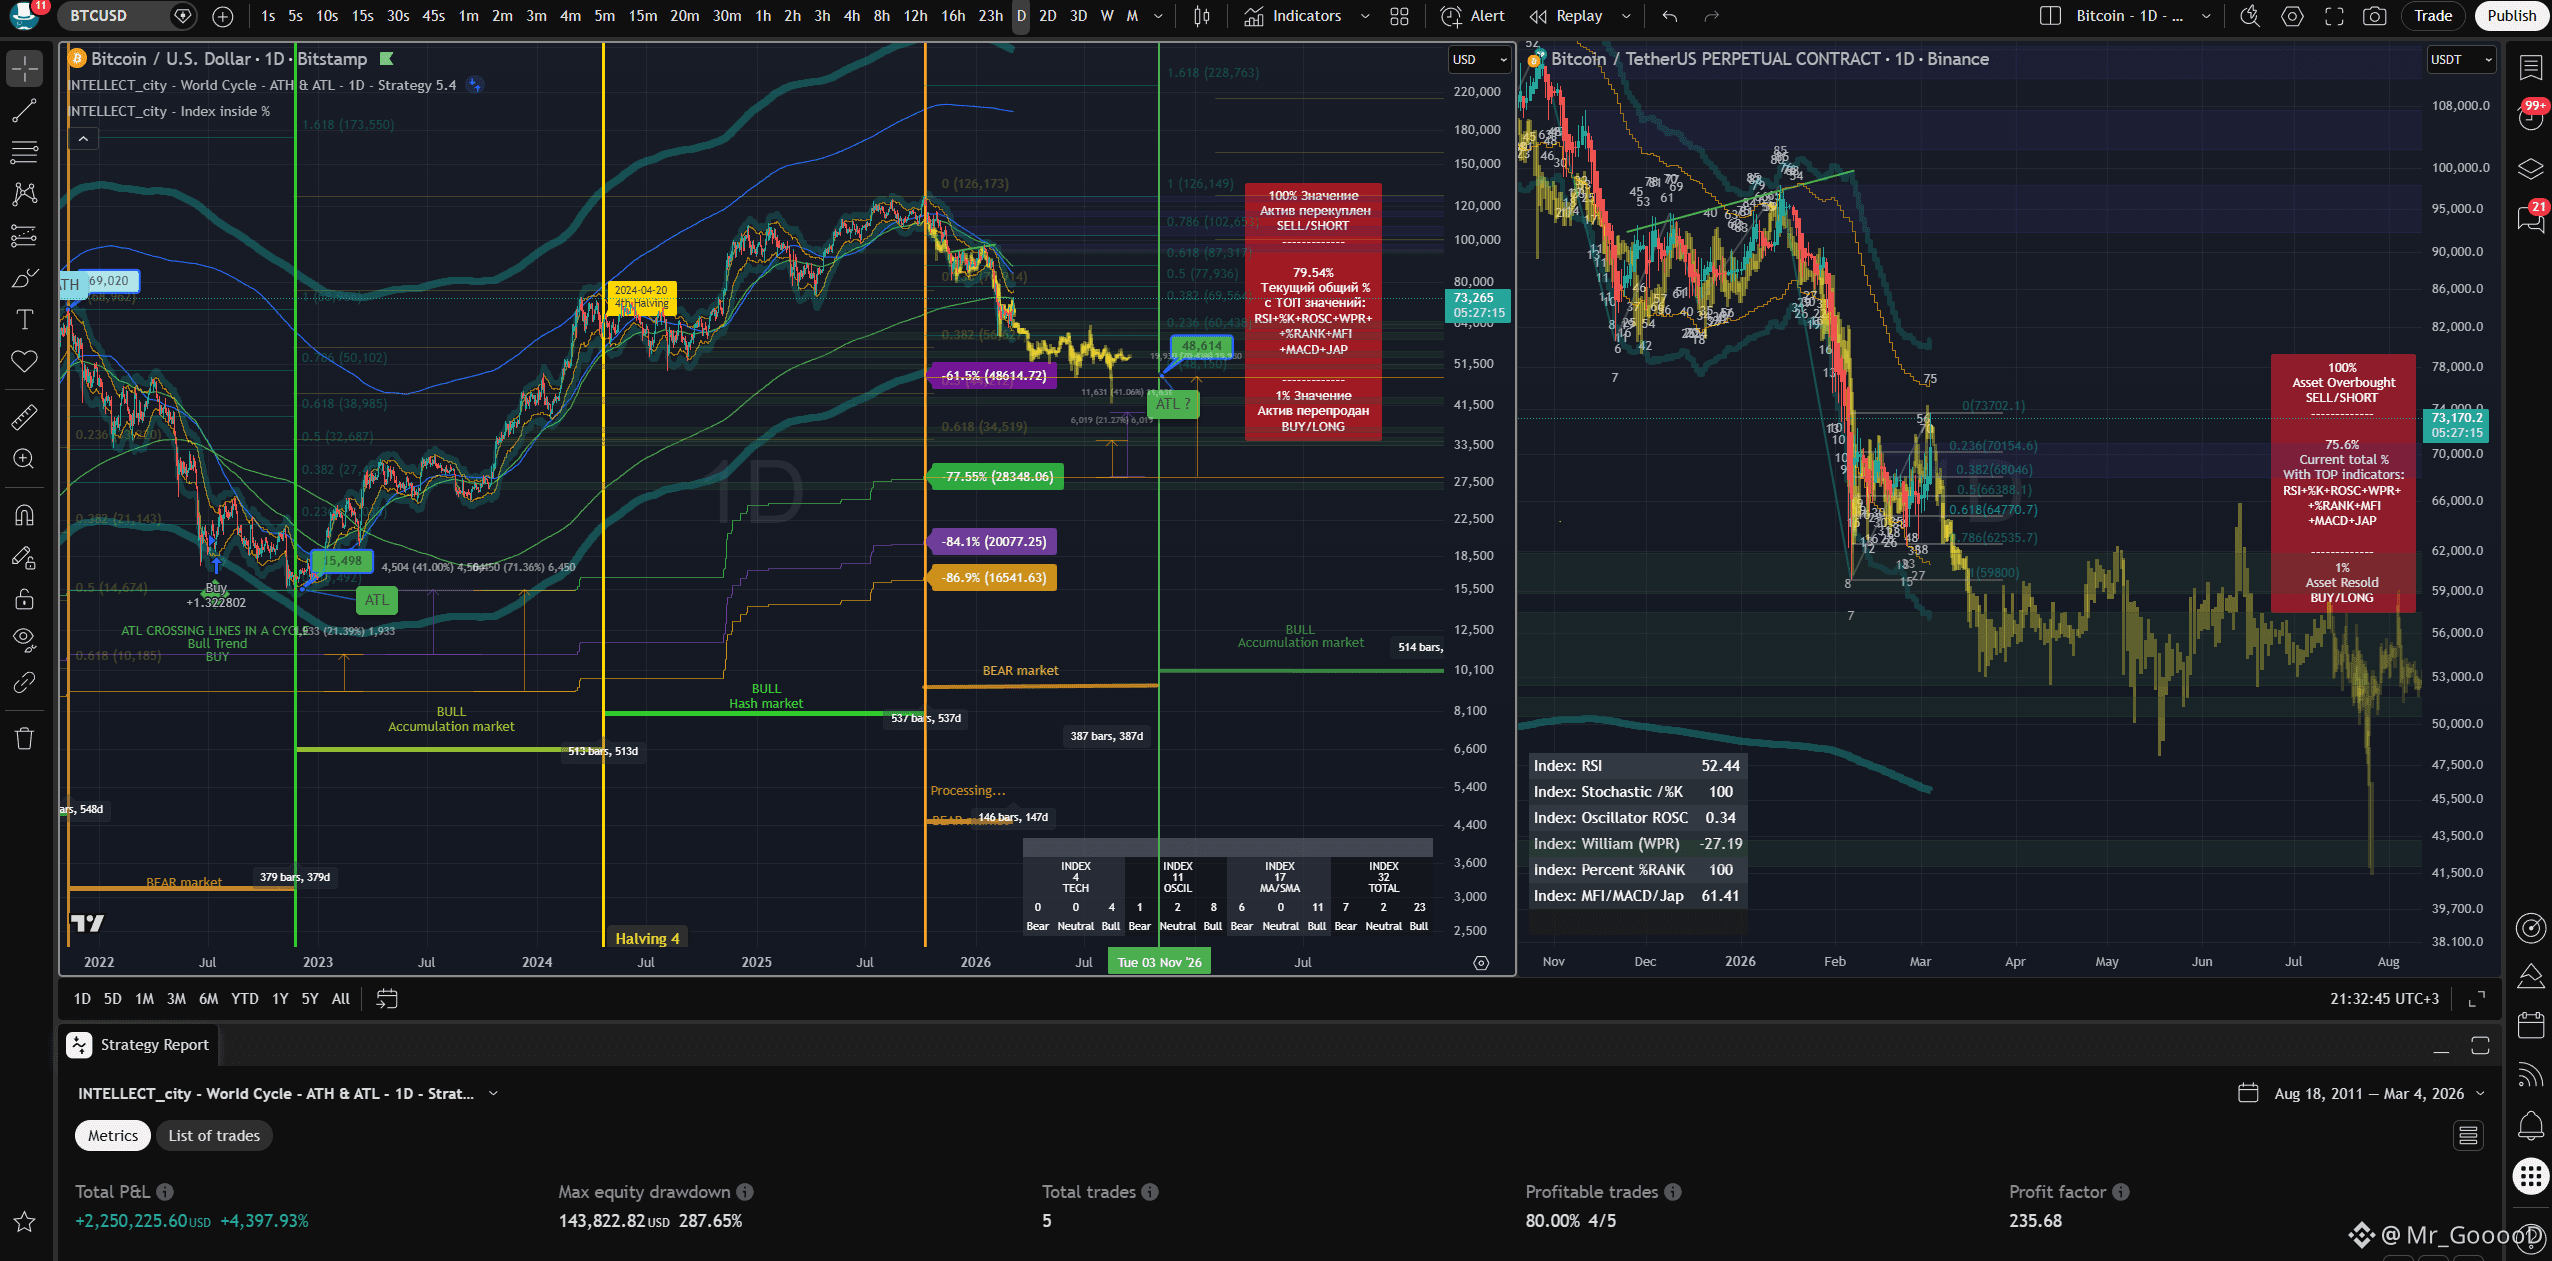This screenshot has width=2552, height=1261.
Task: Toggle lock all drawings
Action: click(24, 599)
